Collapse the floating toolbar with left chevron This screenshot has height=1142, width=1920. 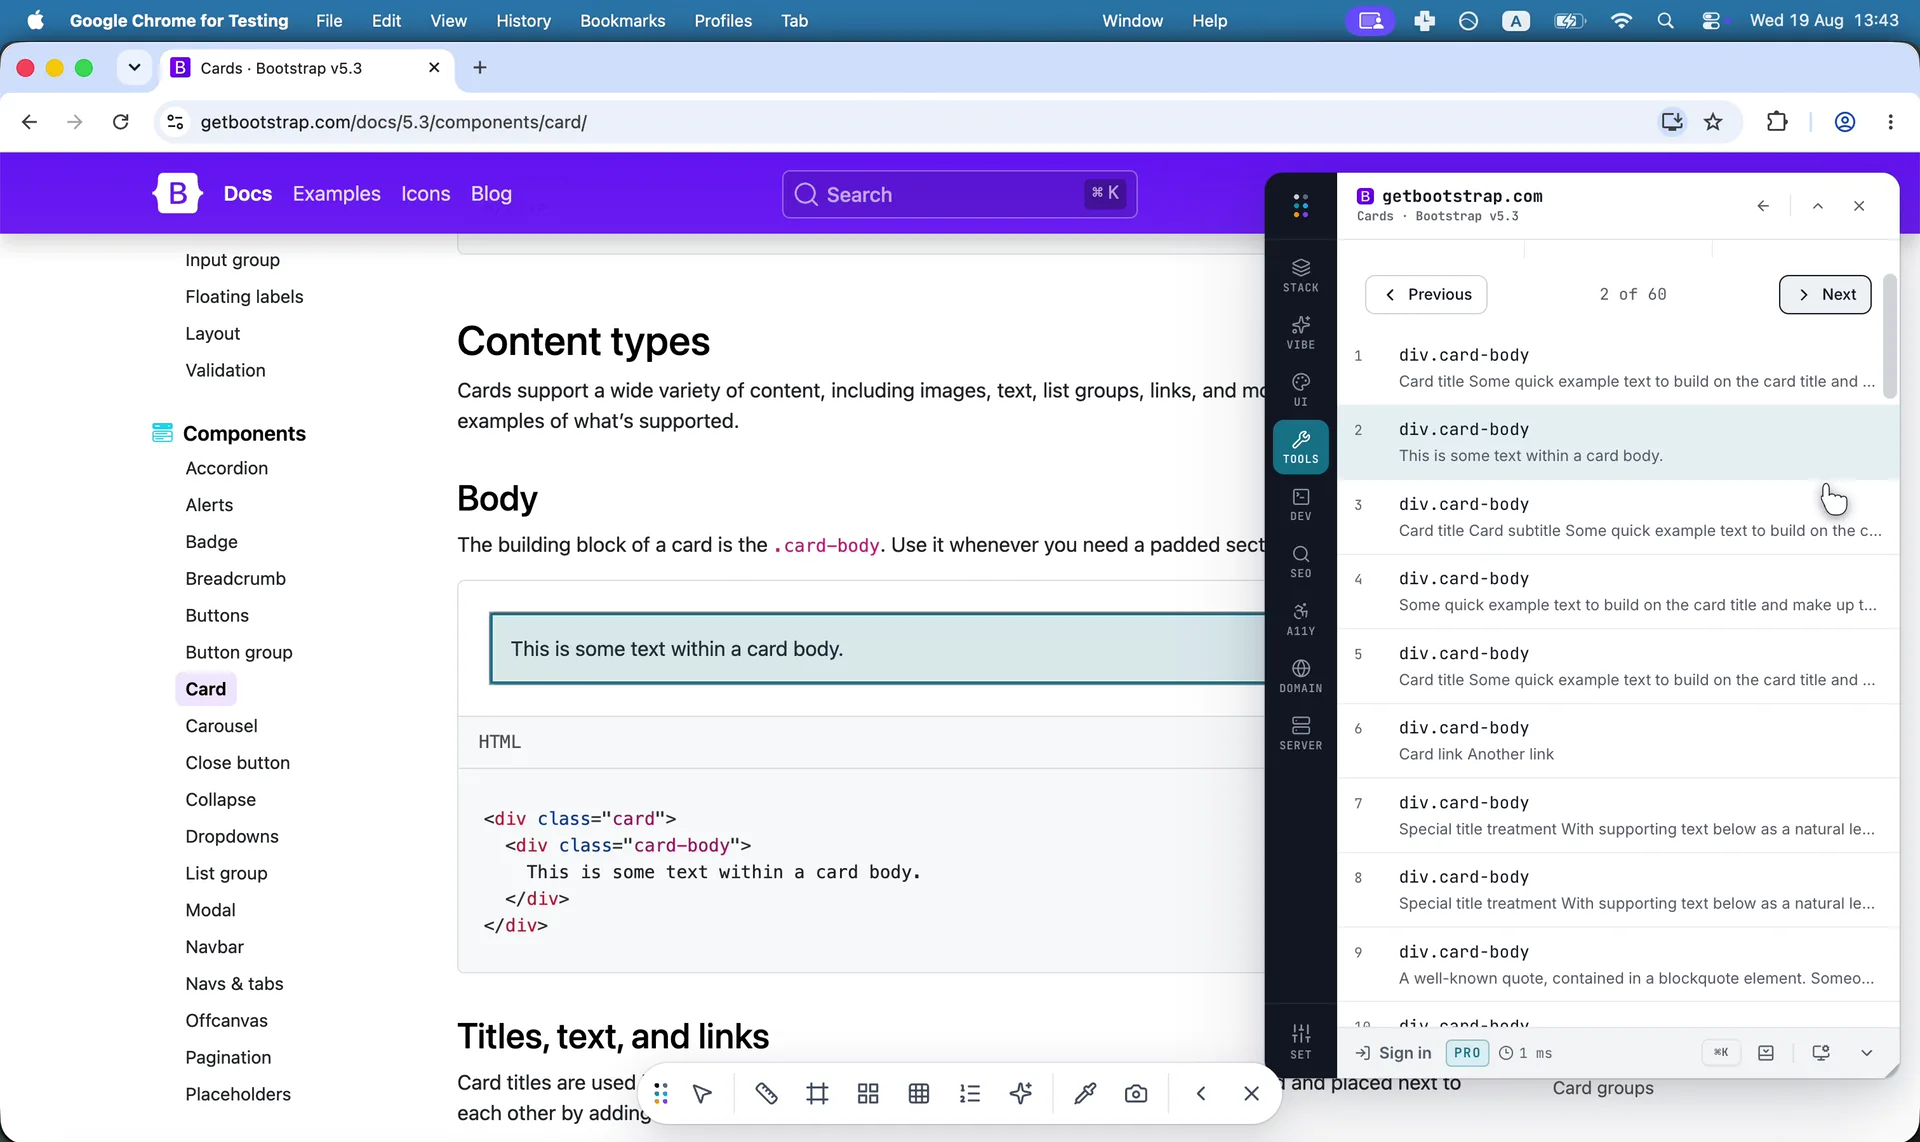(1200, 1094)
